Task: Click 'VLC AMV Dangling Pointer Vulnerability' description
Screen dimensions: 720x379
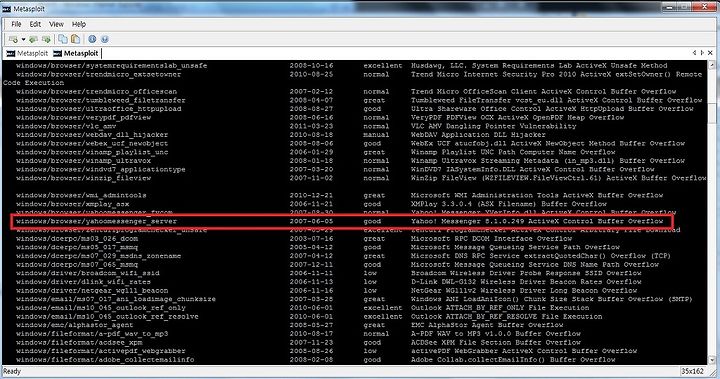Action: (x=493, y=126)
